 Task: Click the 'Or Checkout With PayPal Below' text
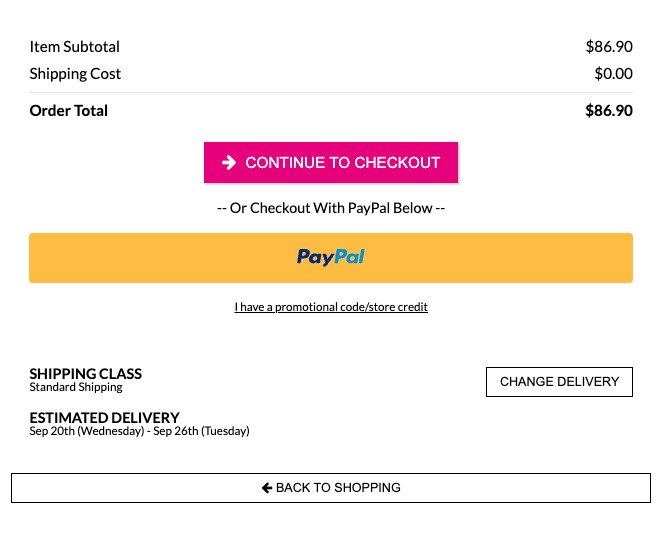point(331,208)
